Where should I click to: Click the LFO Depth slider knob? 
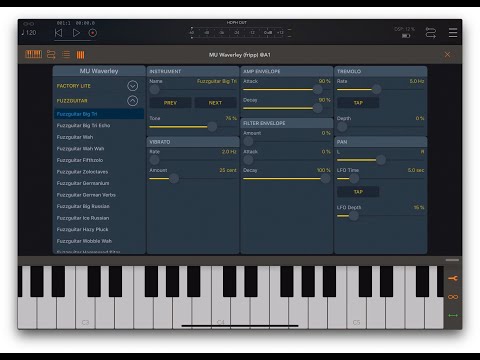tap(354, 216)
